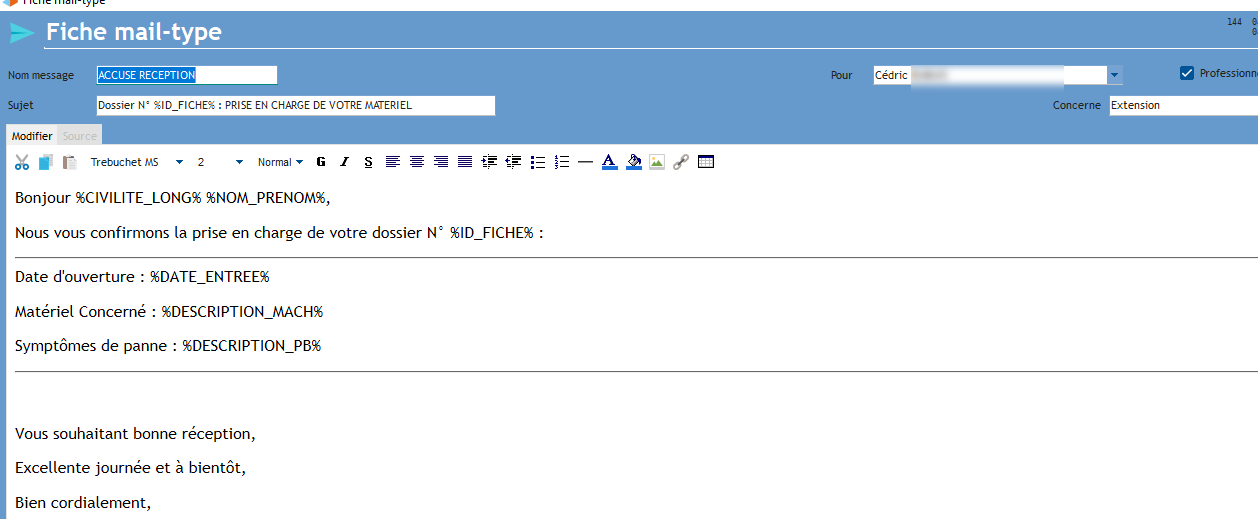The image size is (1258, 519).
Task: Open the background fill color picker
Action: 633,162
